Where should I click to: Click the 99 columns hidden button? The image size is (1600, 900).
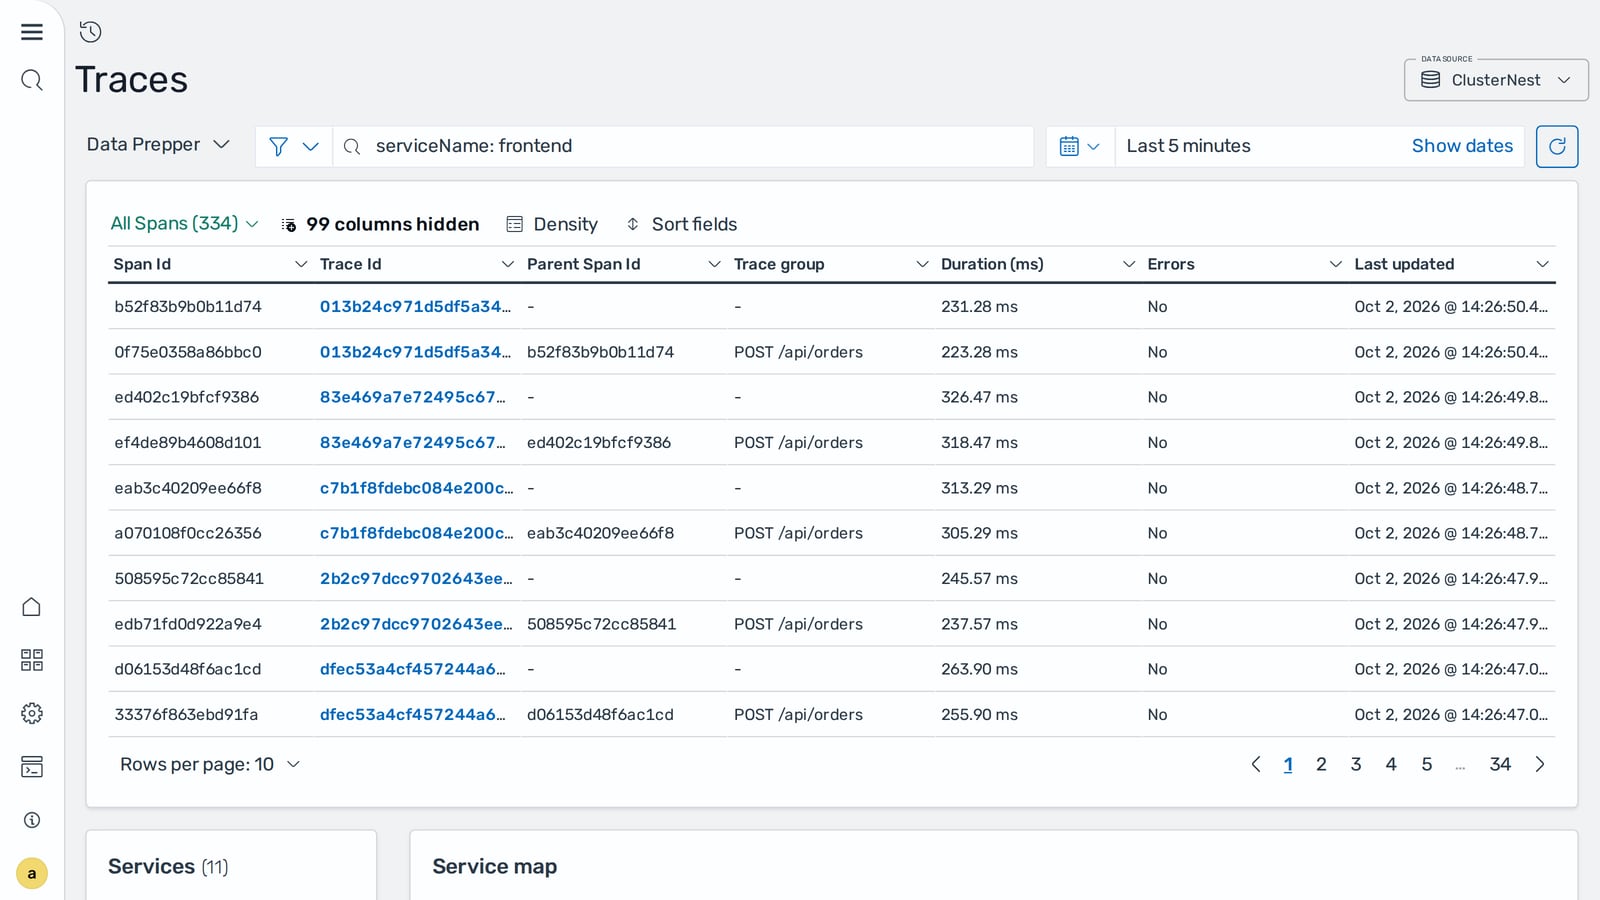point(380,224)
